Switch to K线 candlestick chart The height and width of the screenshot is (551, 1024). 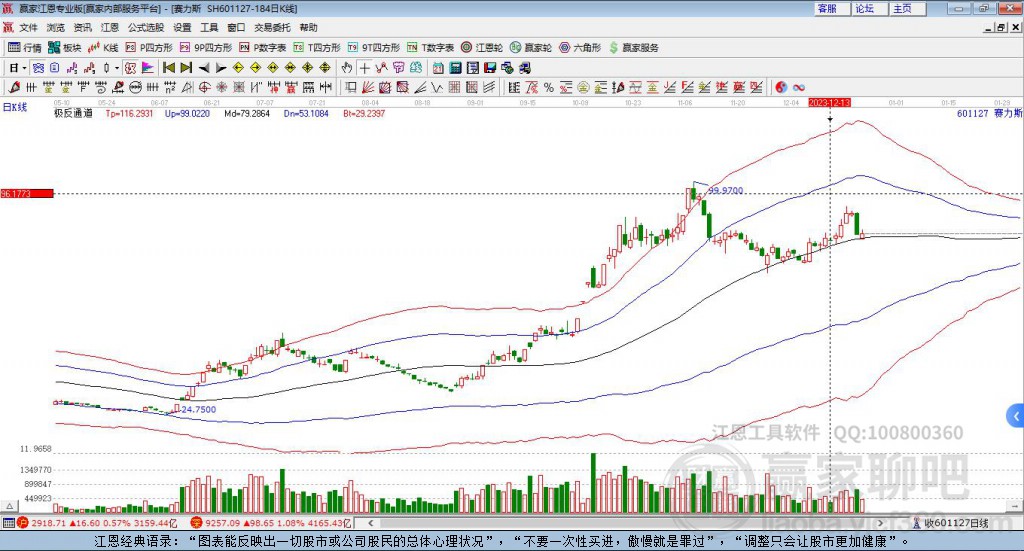click(103, 48)
